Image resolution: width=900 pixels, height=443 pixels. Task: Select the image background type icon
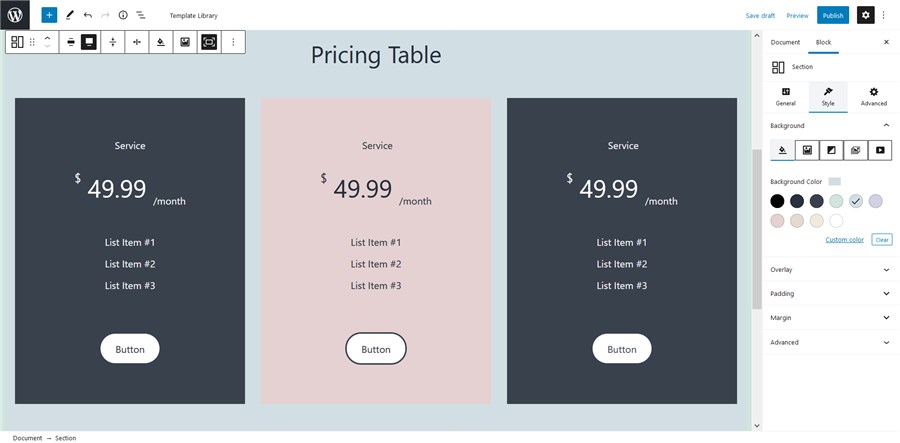click(807, 150)
